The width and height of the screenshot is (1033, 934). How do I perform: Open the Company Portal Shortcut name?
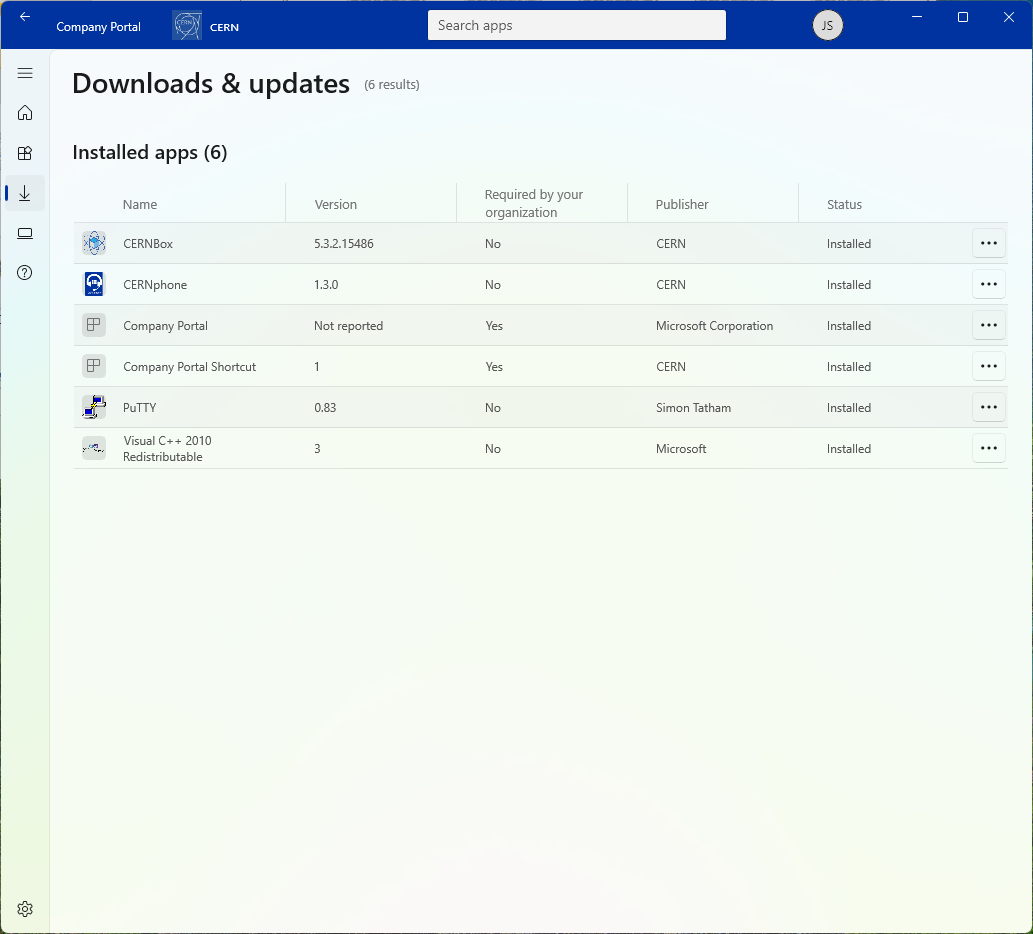(x=189, y=367)
